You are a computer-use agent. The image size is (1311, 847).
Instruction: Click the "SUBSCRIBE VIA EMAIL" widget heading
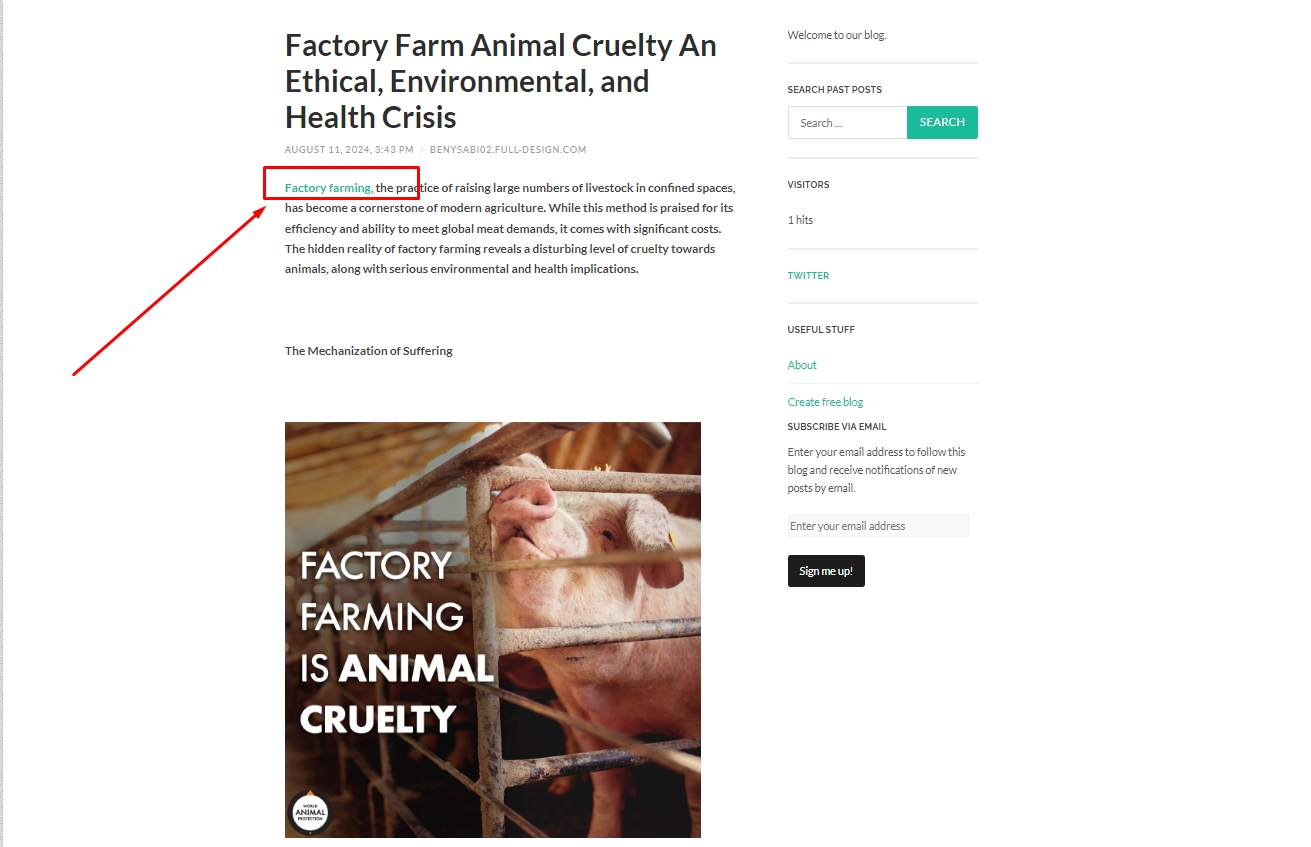pyautogui.click(x=836, y=427)
